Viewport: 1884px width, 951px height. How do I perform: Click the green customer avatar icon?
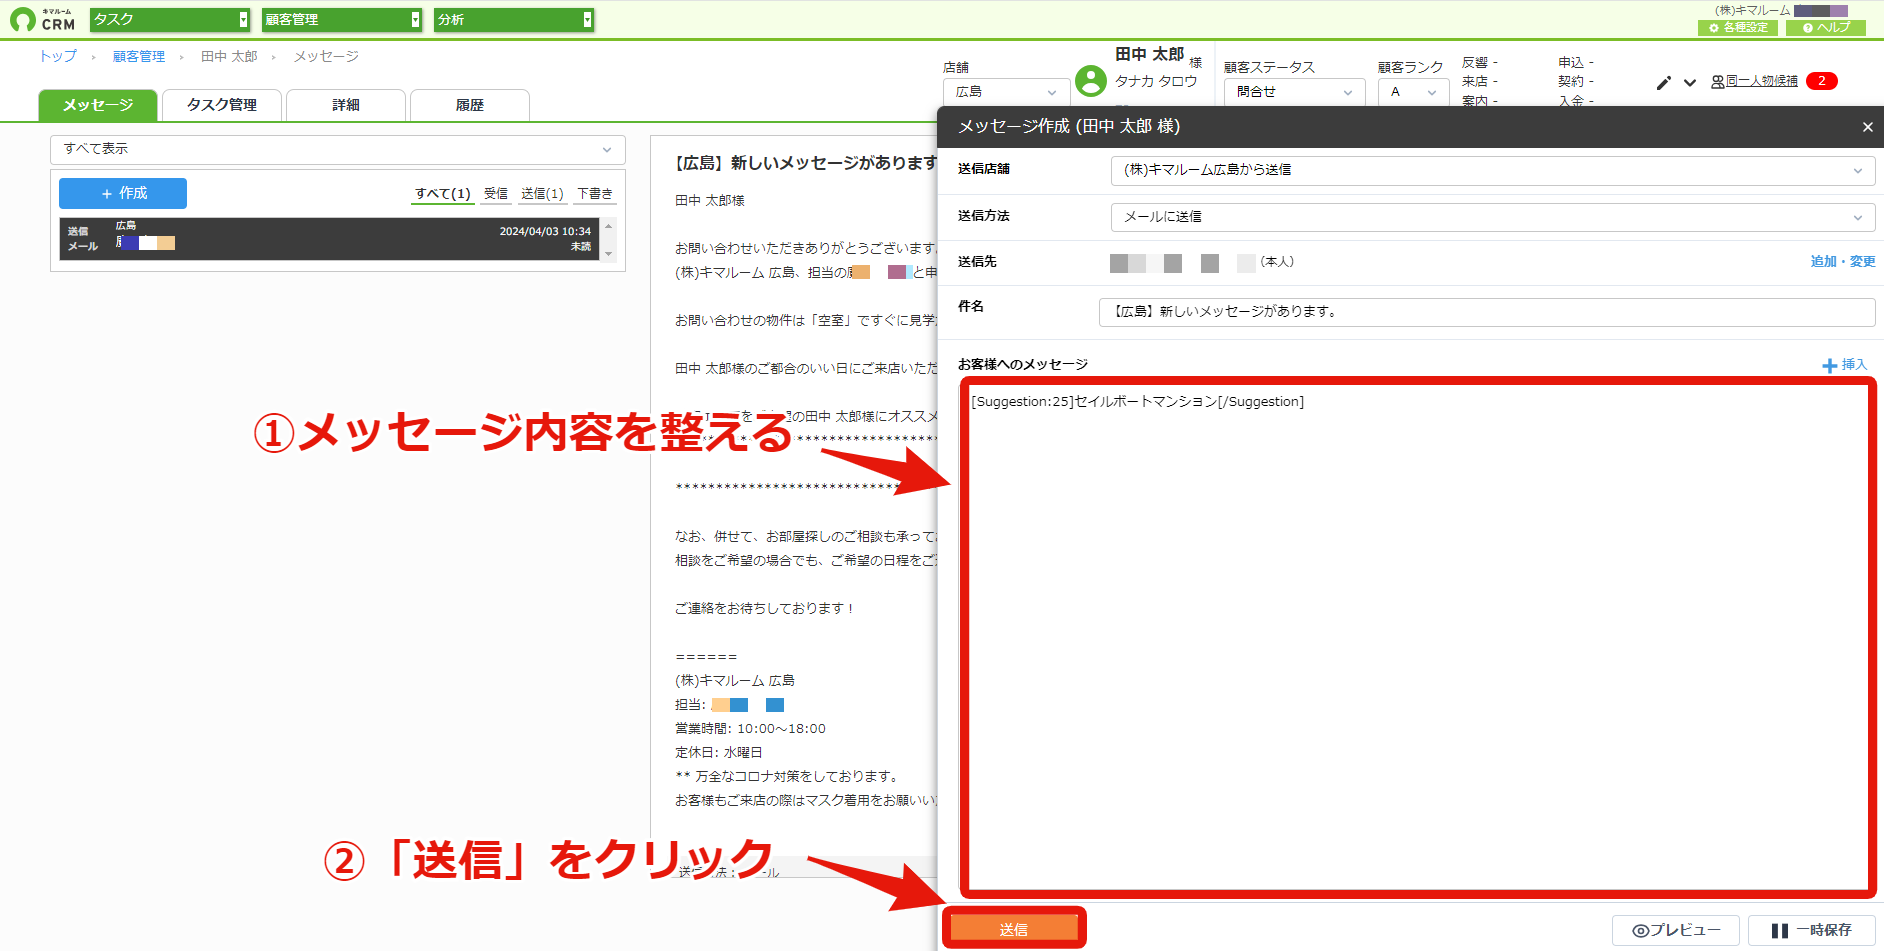tap(1091, 80)
